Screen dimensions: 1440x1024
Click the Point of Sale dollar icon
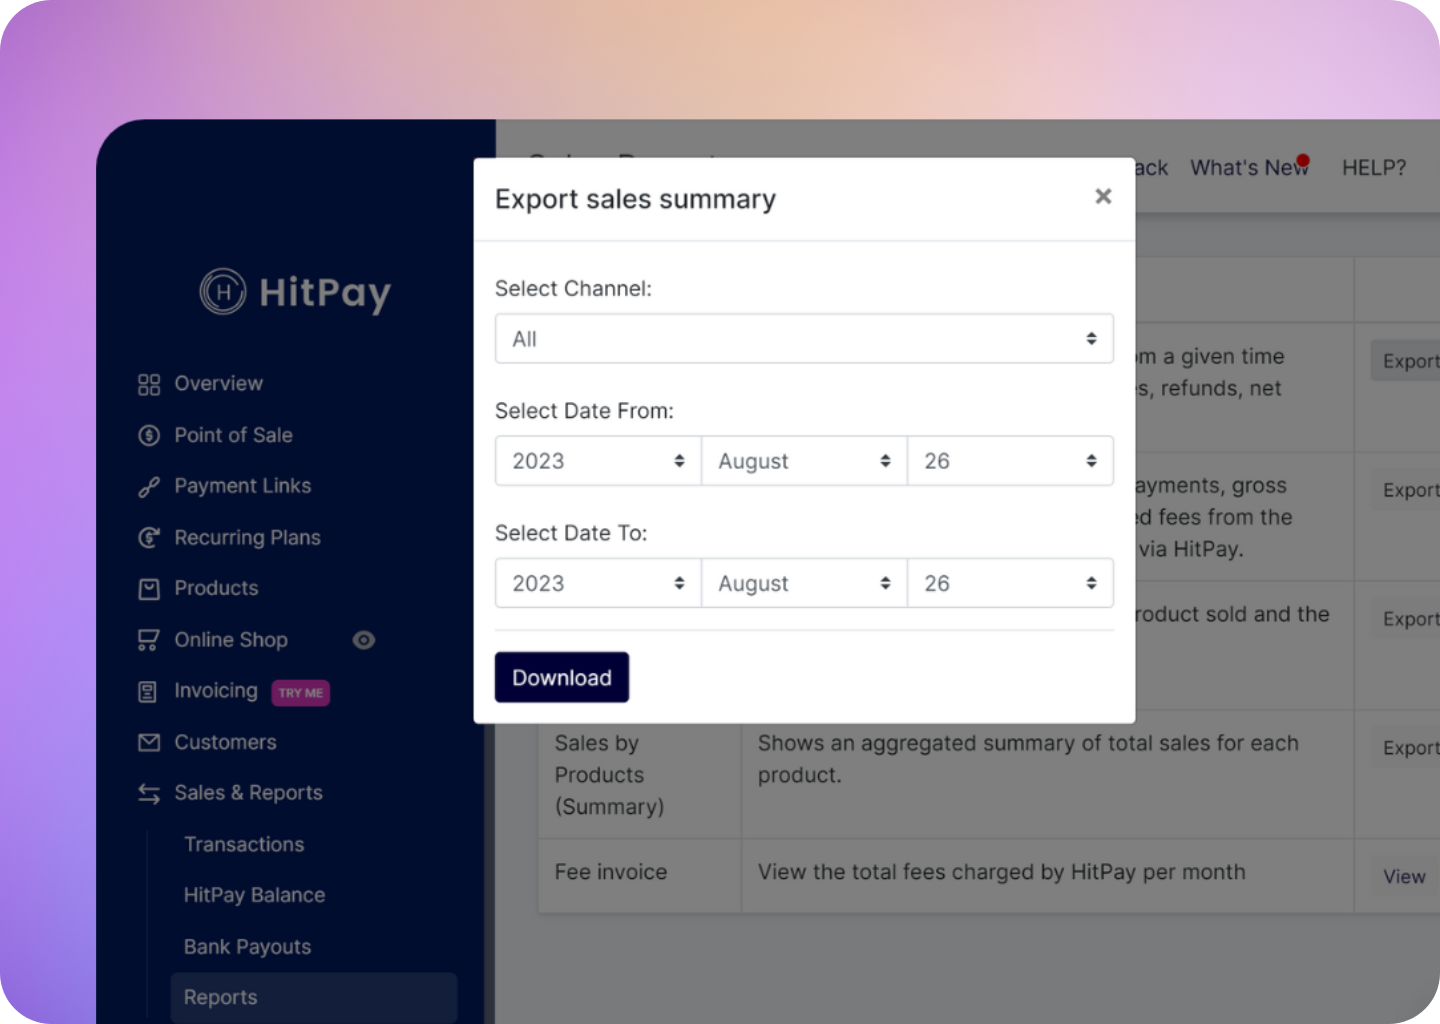149,435
